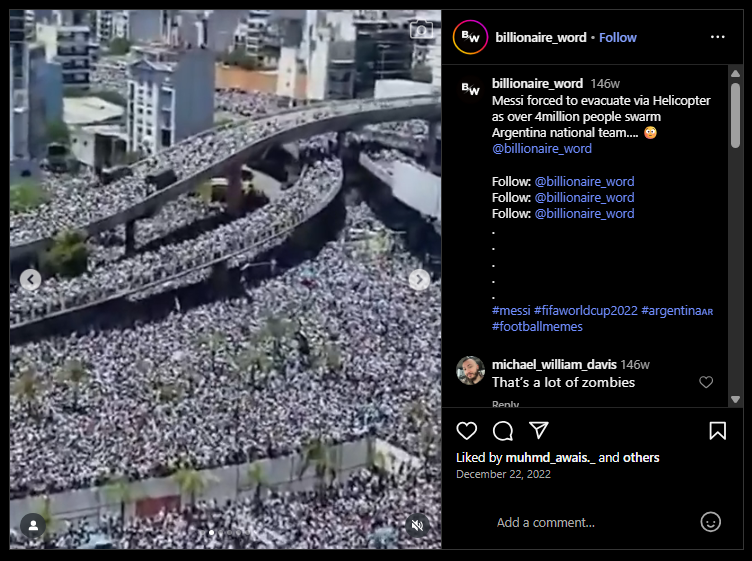Unmute the video sound
Image resolution: width=752 pixels, height=561 pixels.
click(x=417, y=526)
